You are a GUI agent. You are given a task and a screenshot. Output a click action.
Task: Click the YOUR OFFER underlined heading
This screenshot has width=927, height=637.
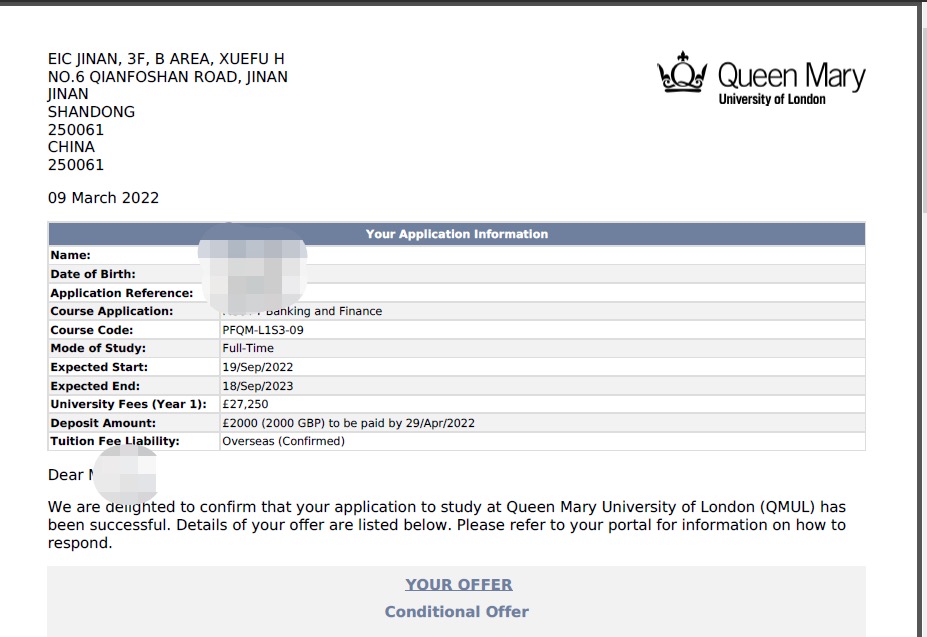coord(458,585)
